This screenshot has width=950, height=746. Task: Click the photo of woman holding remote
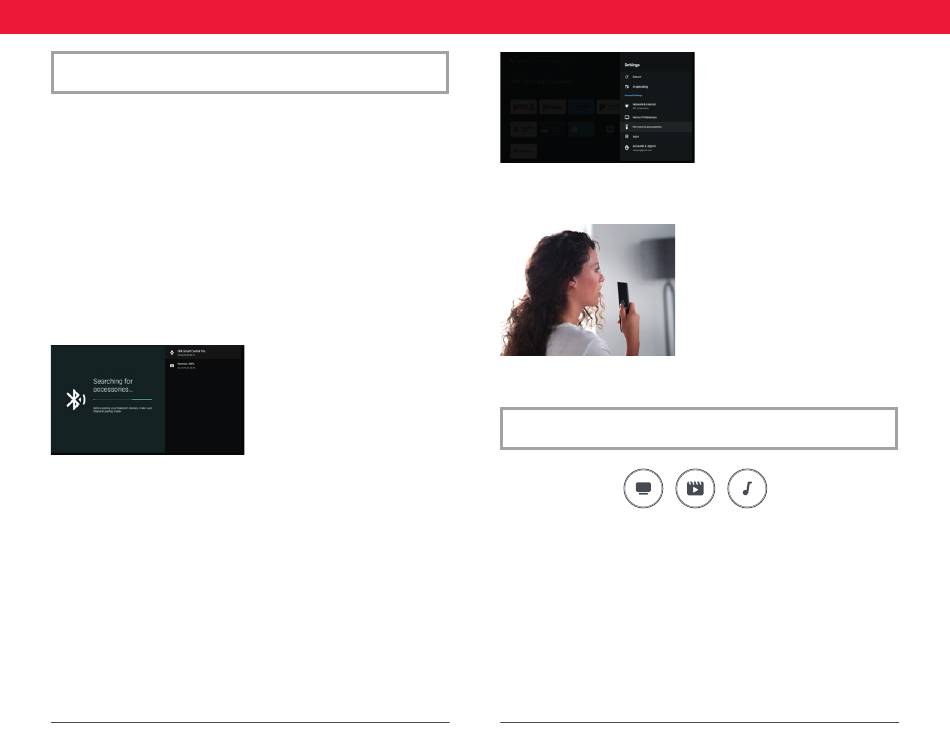click(x=587, y=290)
